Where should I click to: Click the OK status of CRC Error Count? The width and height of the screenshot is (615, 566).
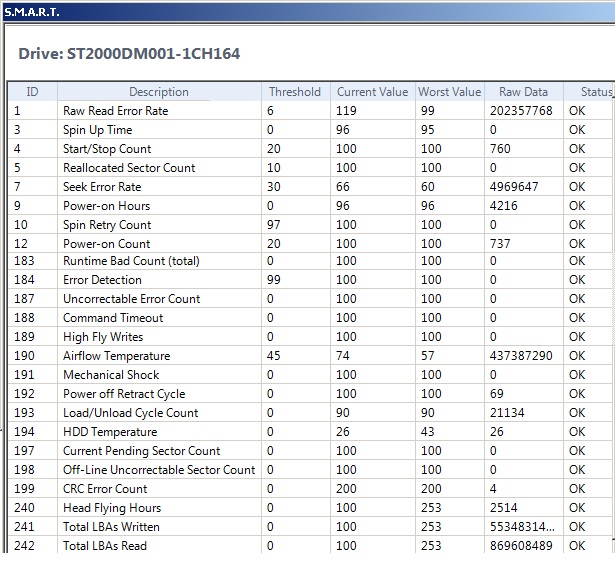[x=577, y=488]
